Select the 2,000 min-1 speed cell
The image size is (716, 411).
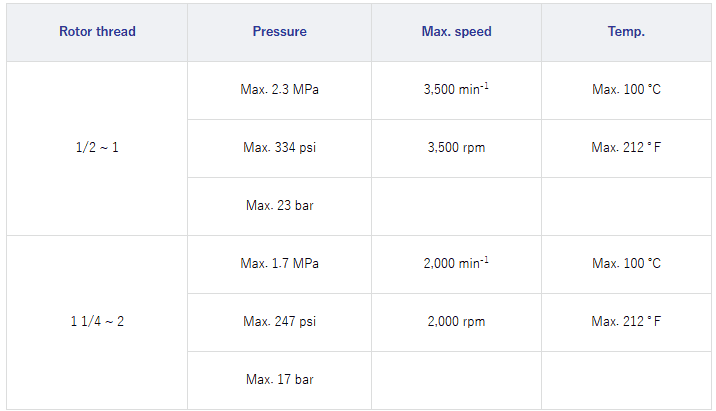[x=456, y=264]
